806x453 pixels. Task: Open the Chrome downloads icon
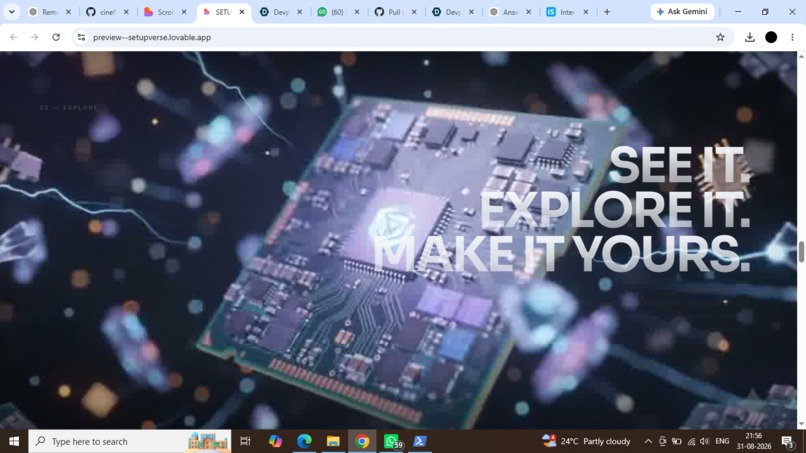pos(749,37)
